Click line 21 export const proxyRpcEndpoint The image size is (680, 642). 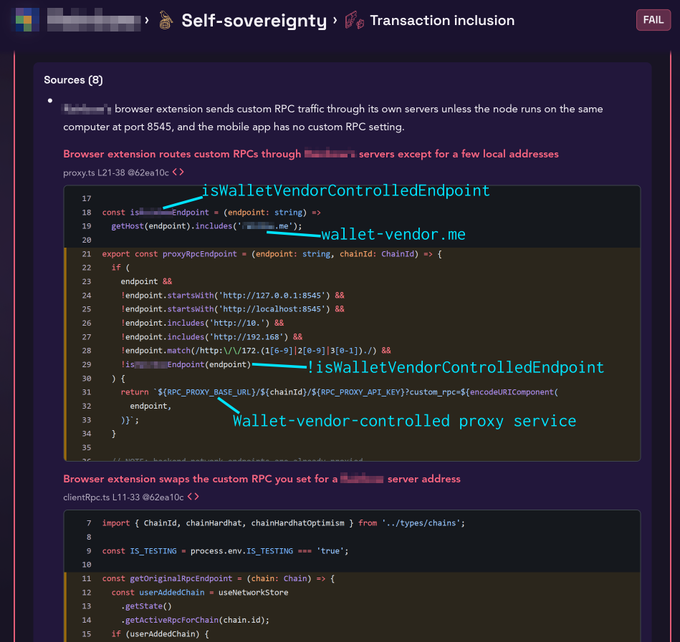point(272,254)
